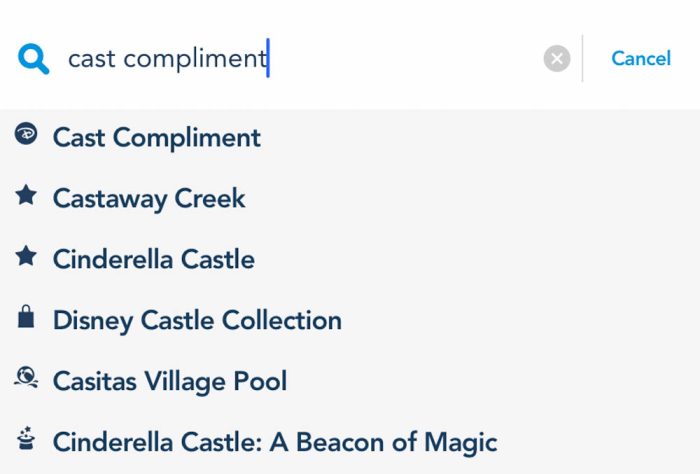
Task: Click the blue magnifying glass search icon
Action: 33,58
